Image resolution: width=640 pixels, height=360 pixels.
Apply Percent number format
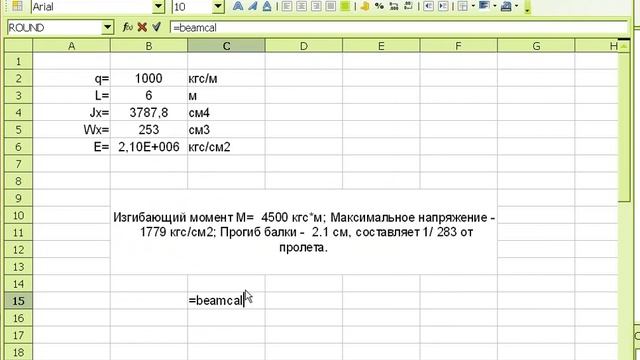(379, 6)
